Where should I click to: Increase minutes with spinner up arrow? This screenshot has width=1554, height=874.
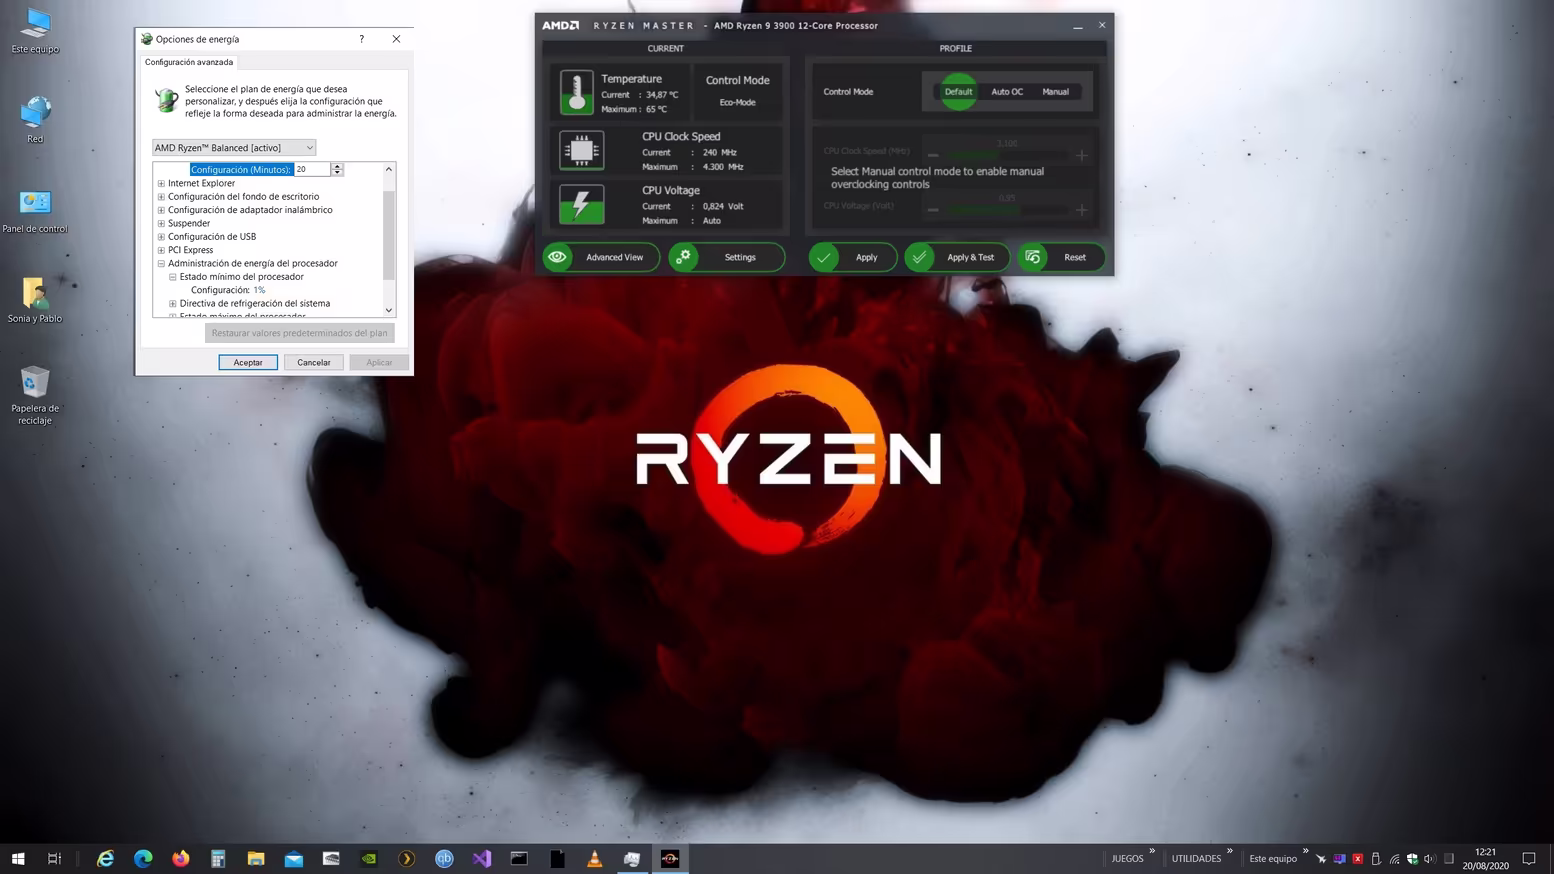pos(337,166)
